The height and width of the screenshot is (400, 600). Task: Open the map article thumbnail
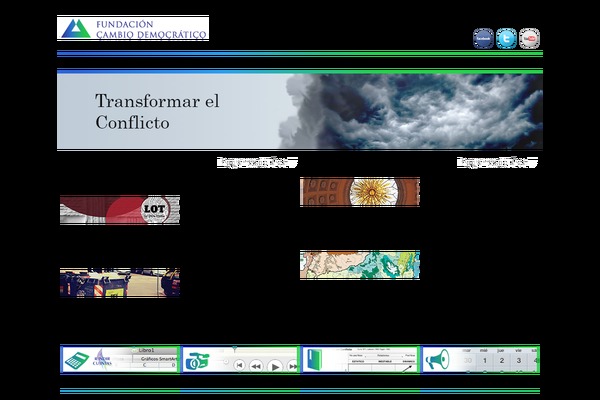[x=359, y=264]
